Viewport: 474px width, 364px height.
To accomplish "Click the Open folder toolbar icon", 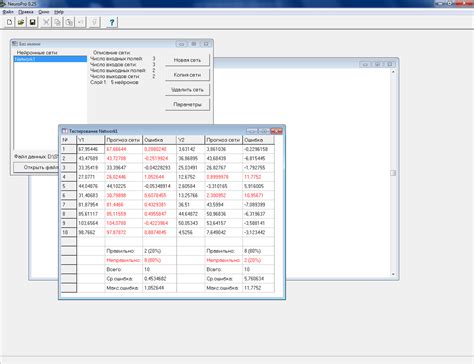I will (21, 22).
